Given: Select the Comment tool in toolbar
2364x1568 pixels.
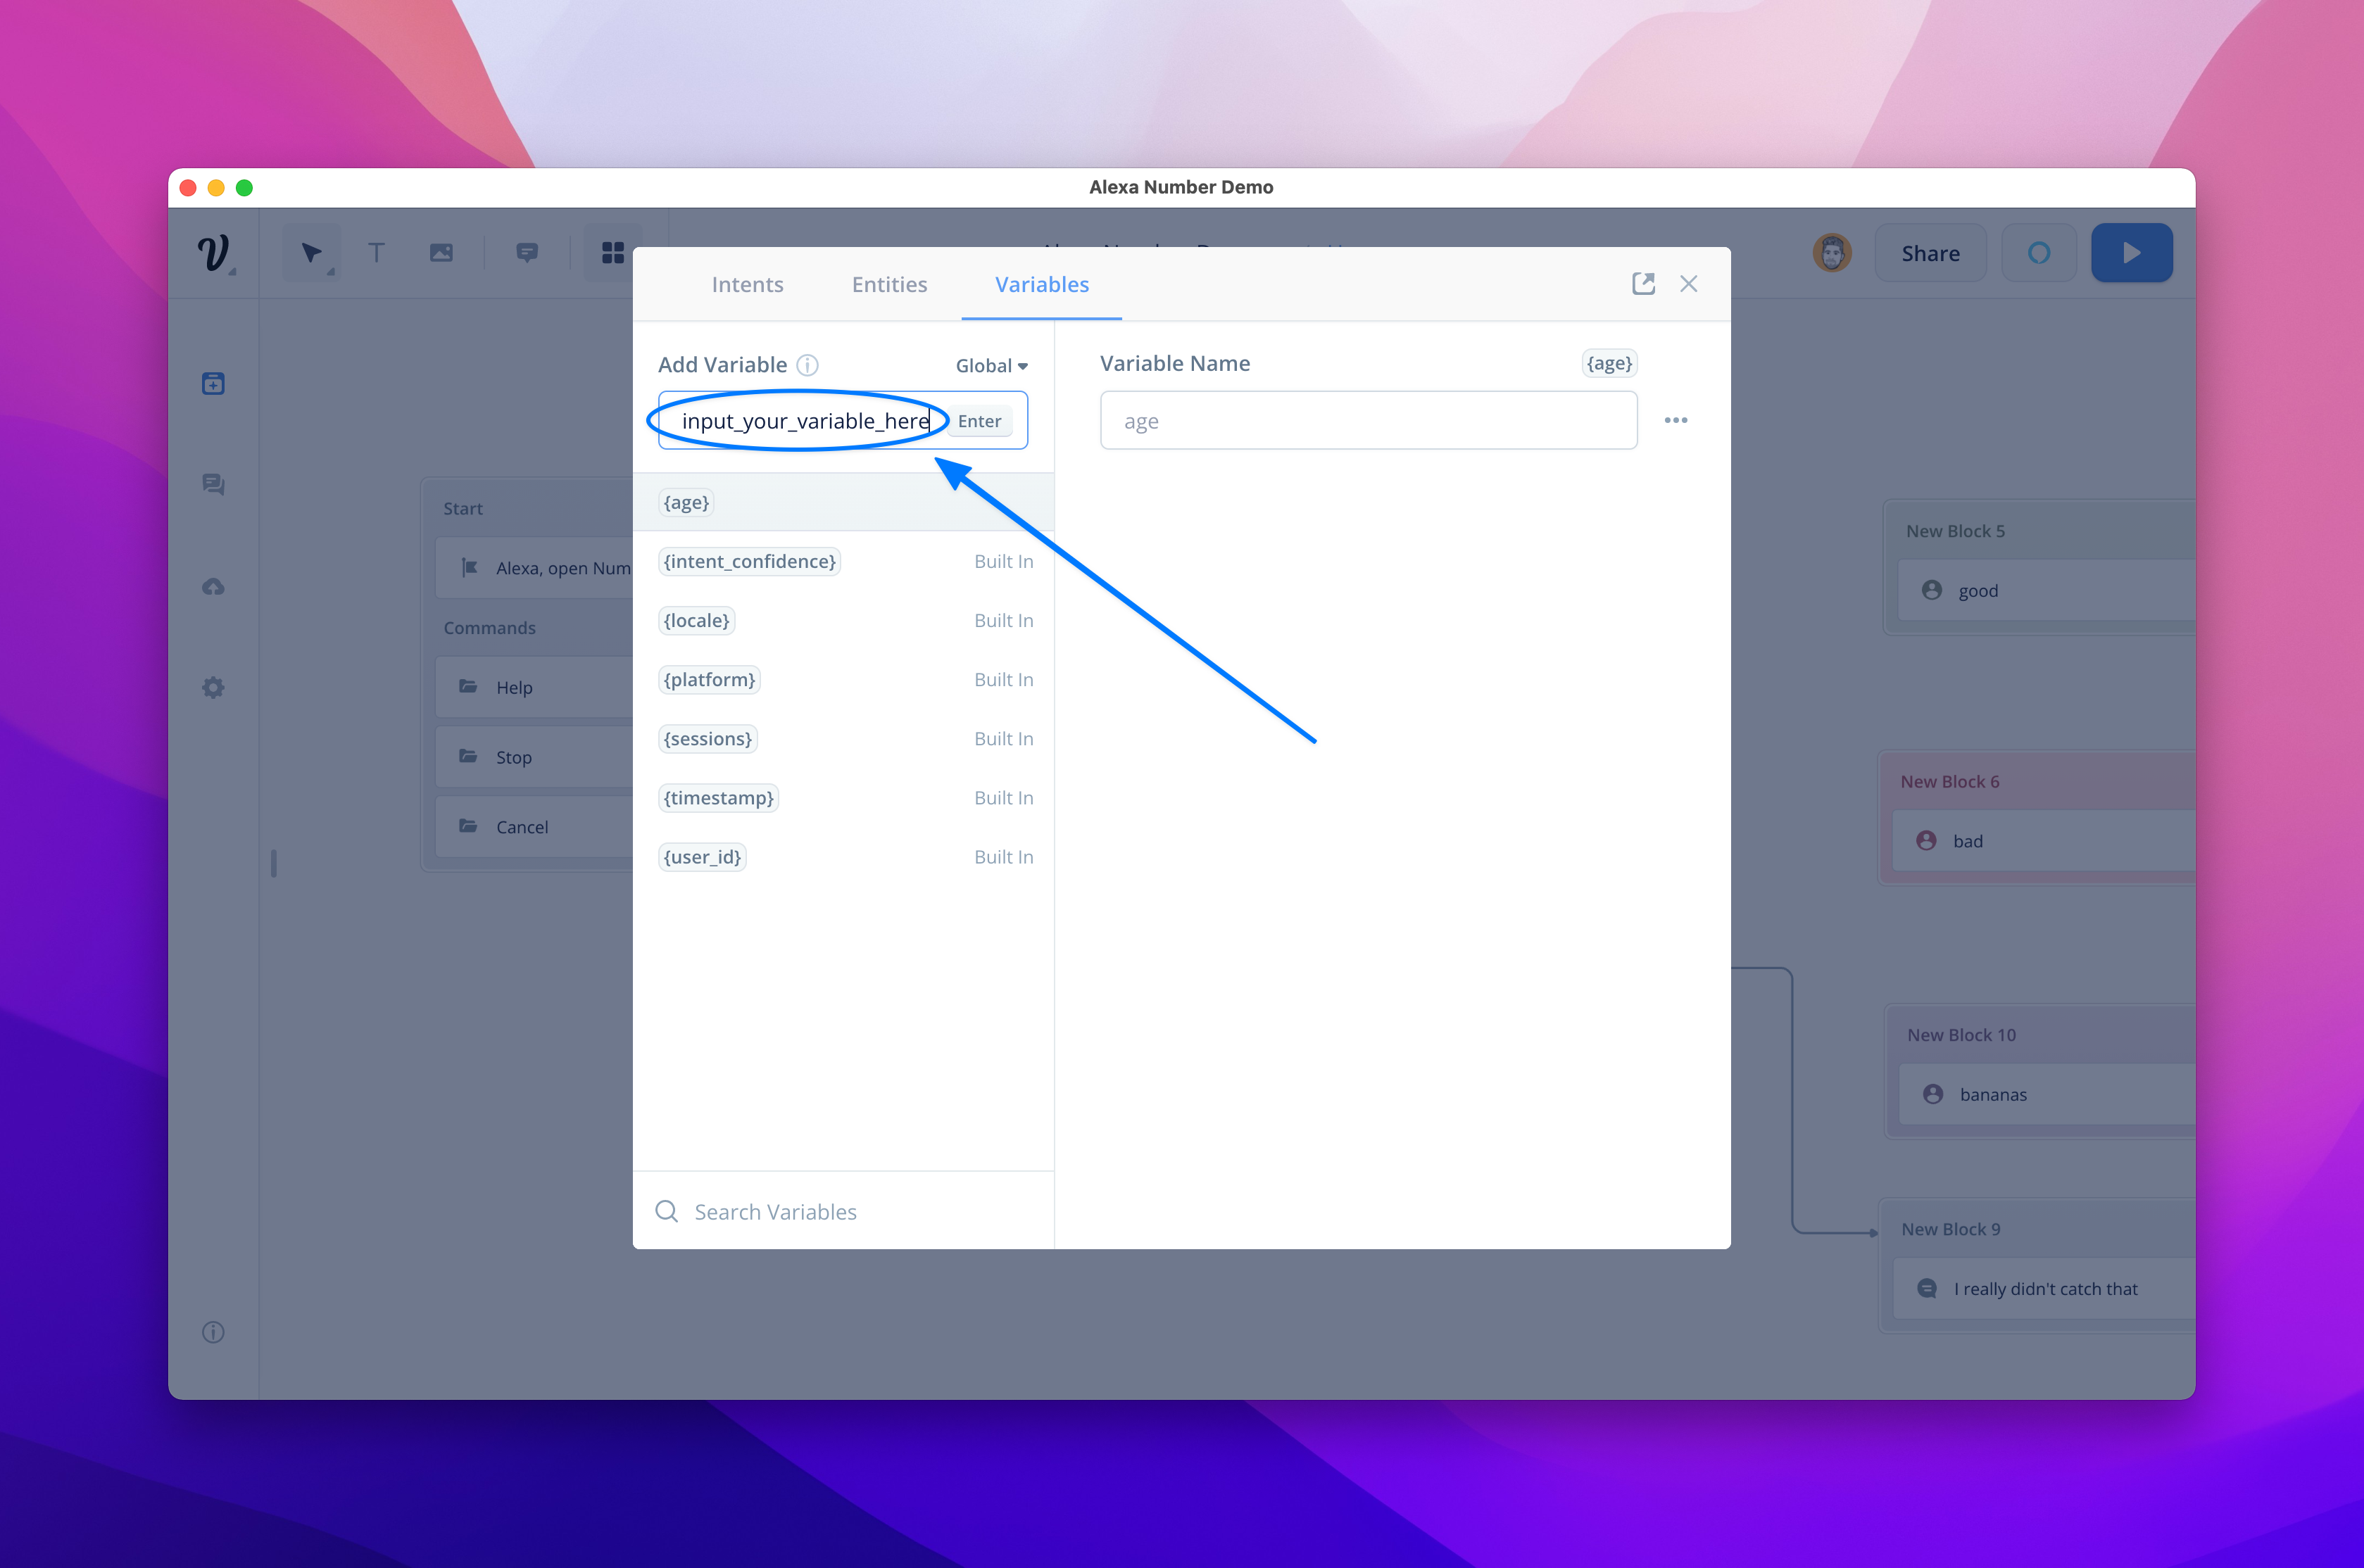Looking at the screenshot, I should [x=527, y=253].
